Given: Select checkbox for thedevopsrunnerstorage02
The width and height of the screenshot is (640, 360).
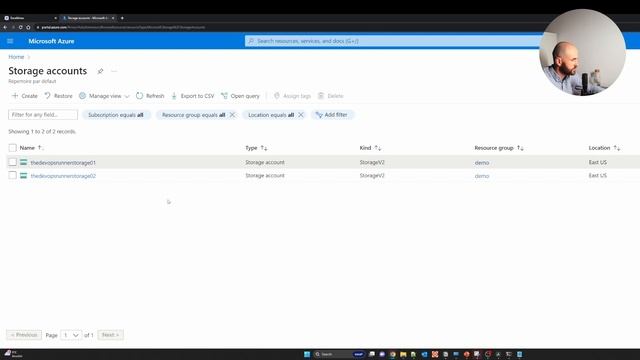Looking at the screenshot, I should [x=13, y=176].
